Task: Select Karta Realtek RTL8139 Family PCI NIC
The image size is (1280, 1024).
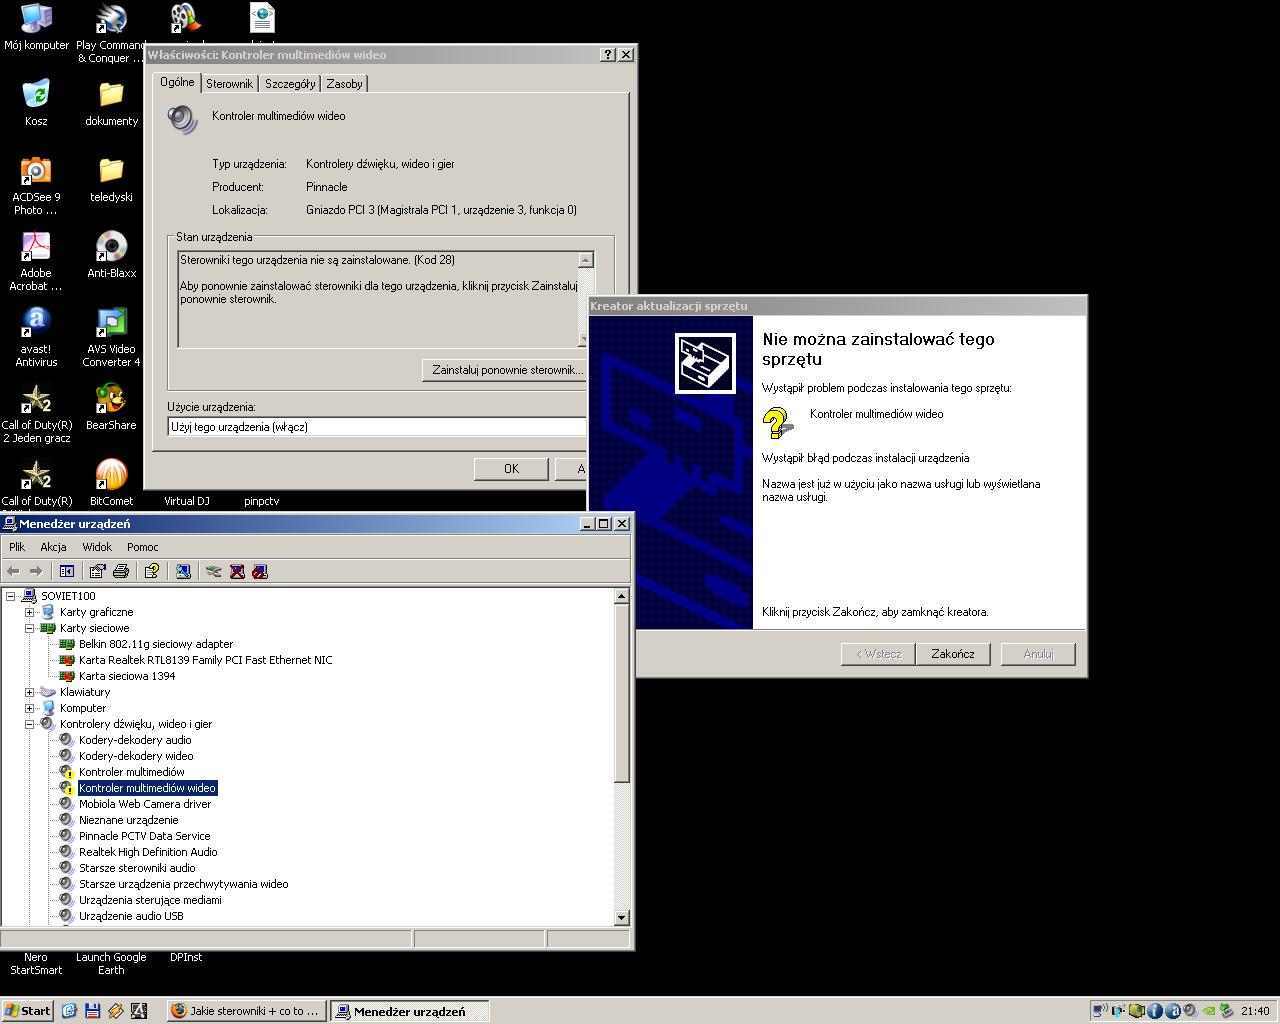Action: pyautogui.click(x=205, y=660)
